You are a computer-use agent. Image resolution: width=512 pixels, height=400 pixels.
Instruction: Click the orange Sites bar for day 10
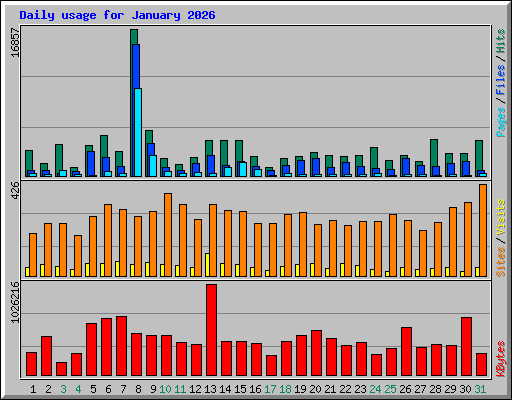pyautogui.click(x=168, y=235)
